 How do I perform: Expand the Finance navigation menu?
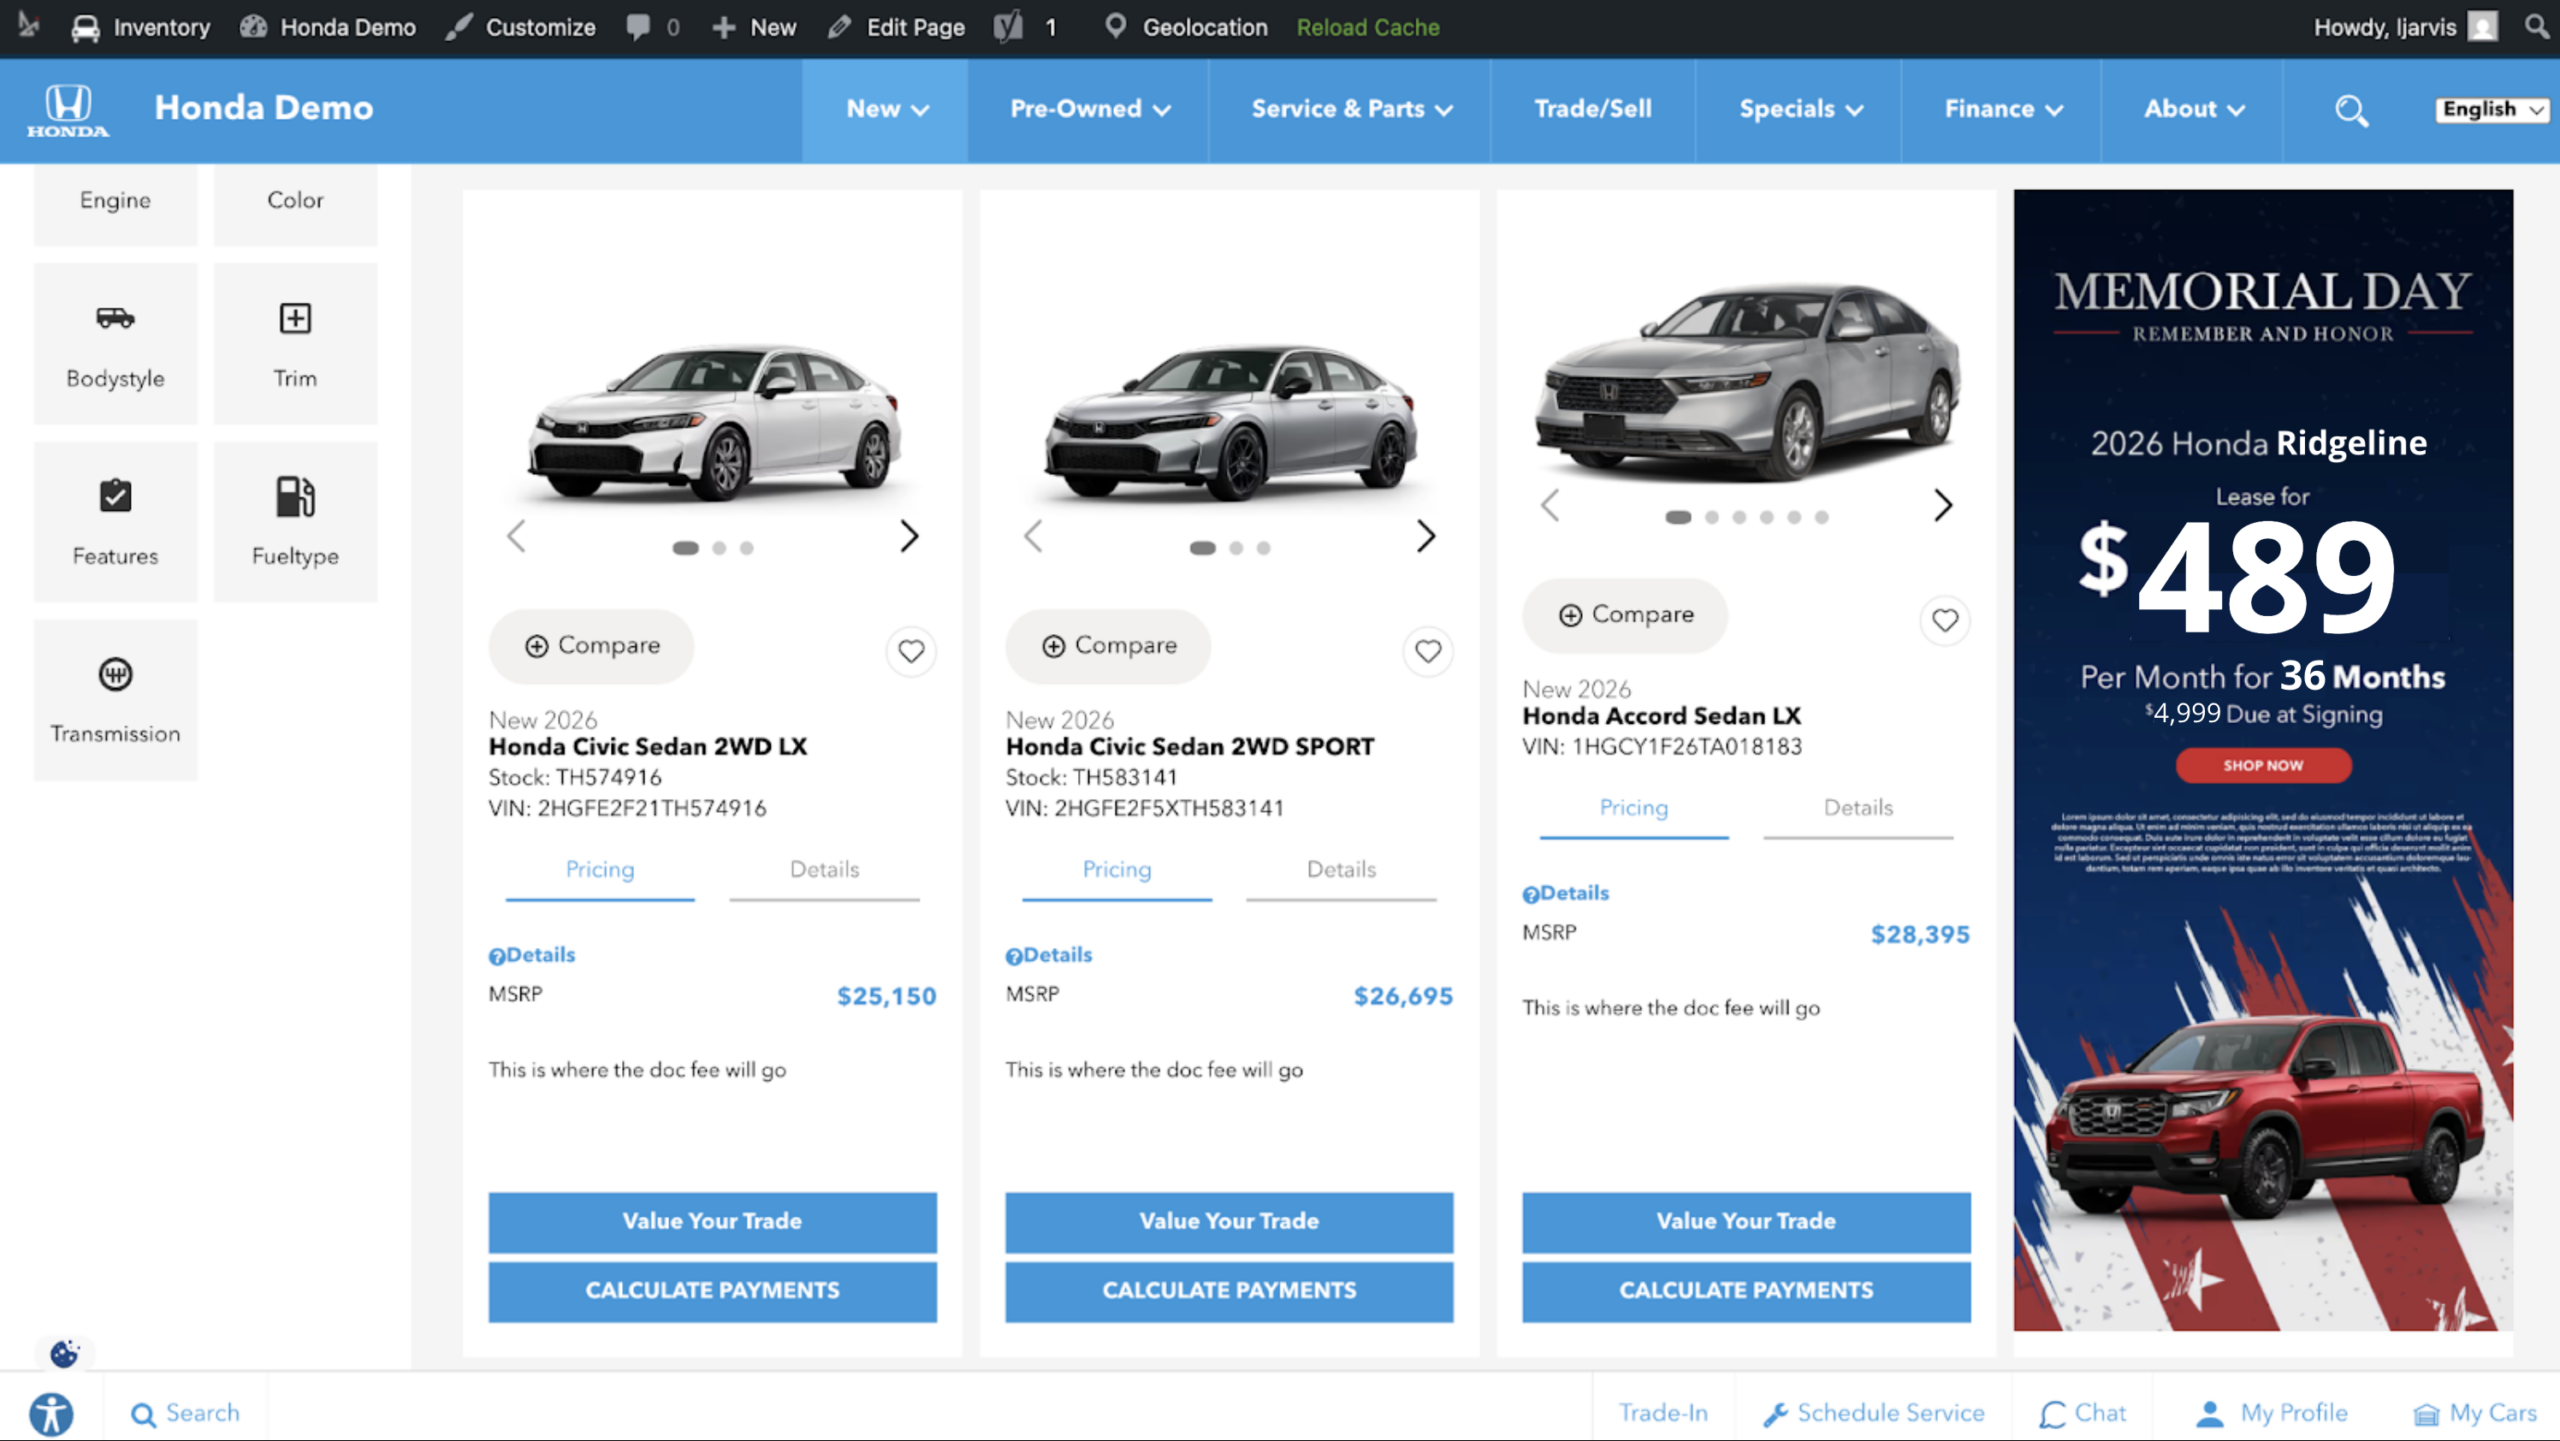2003,109
